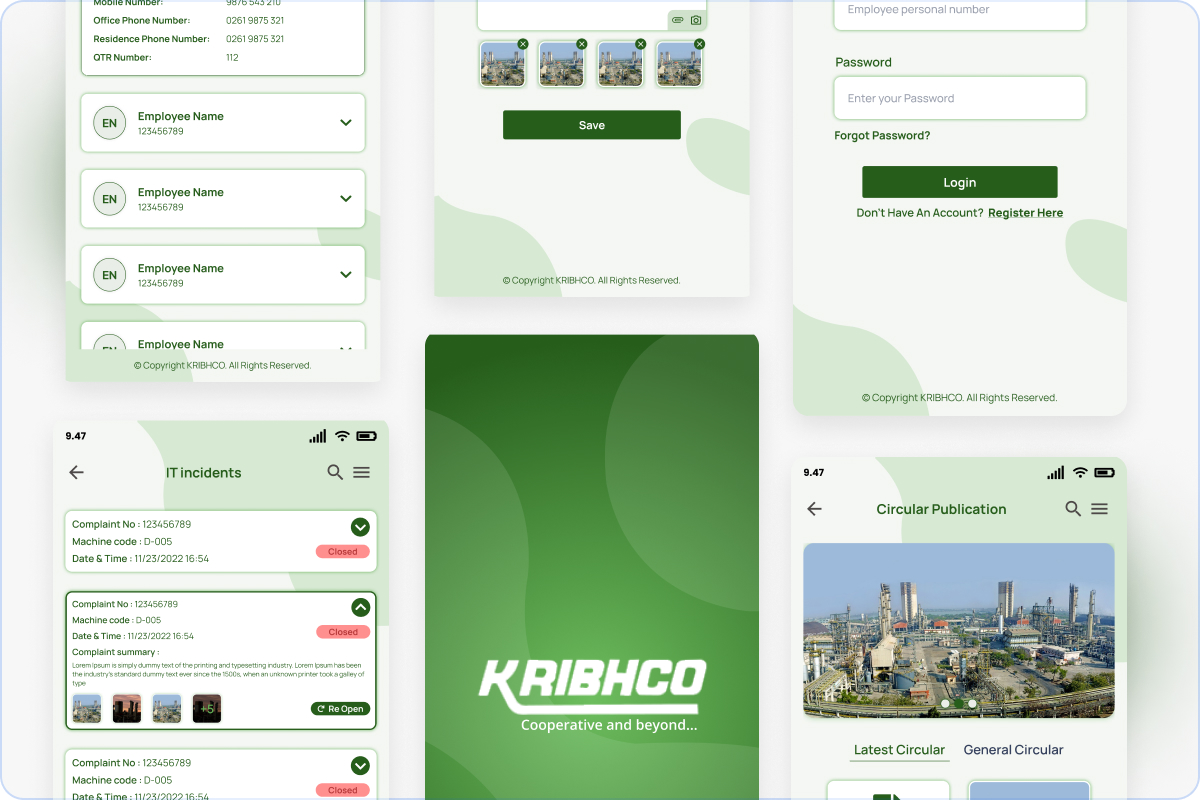Image resolution: width=1200 pixels, height=800 pixels.
Task: Open the sunset silhouette thumbnail in the complaint
Action: 127,709
